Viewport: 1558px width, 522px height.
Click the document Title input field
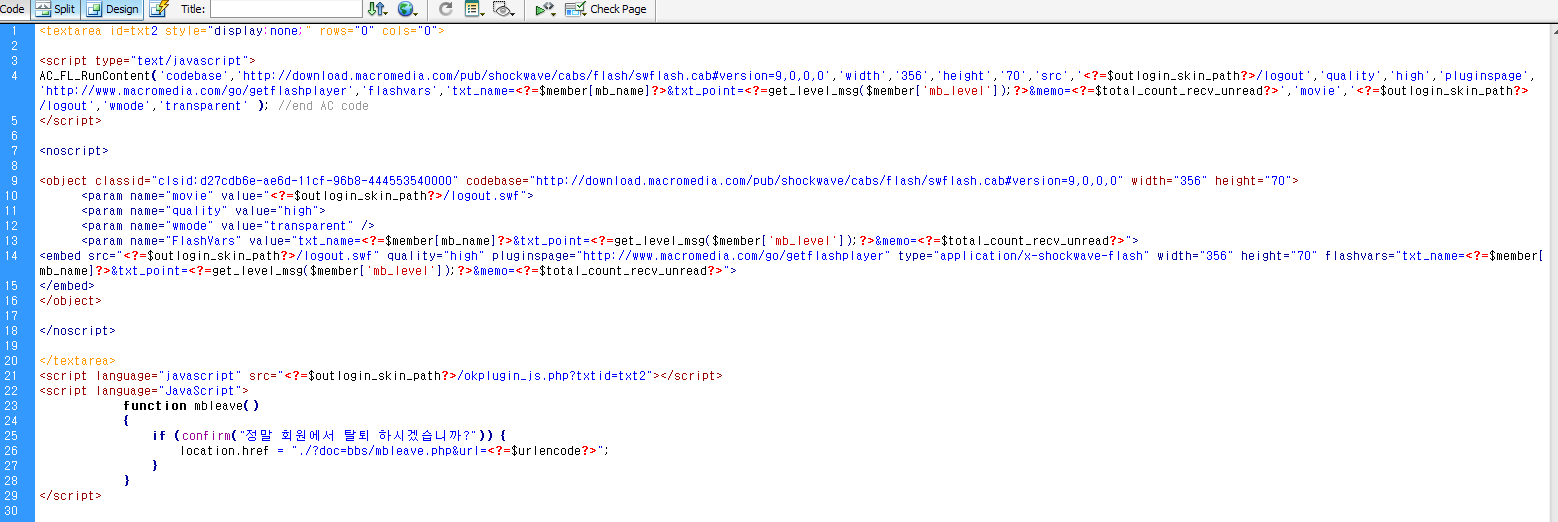[x=285, y=9]
